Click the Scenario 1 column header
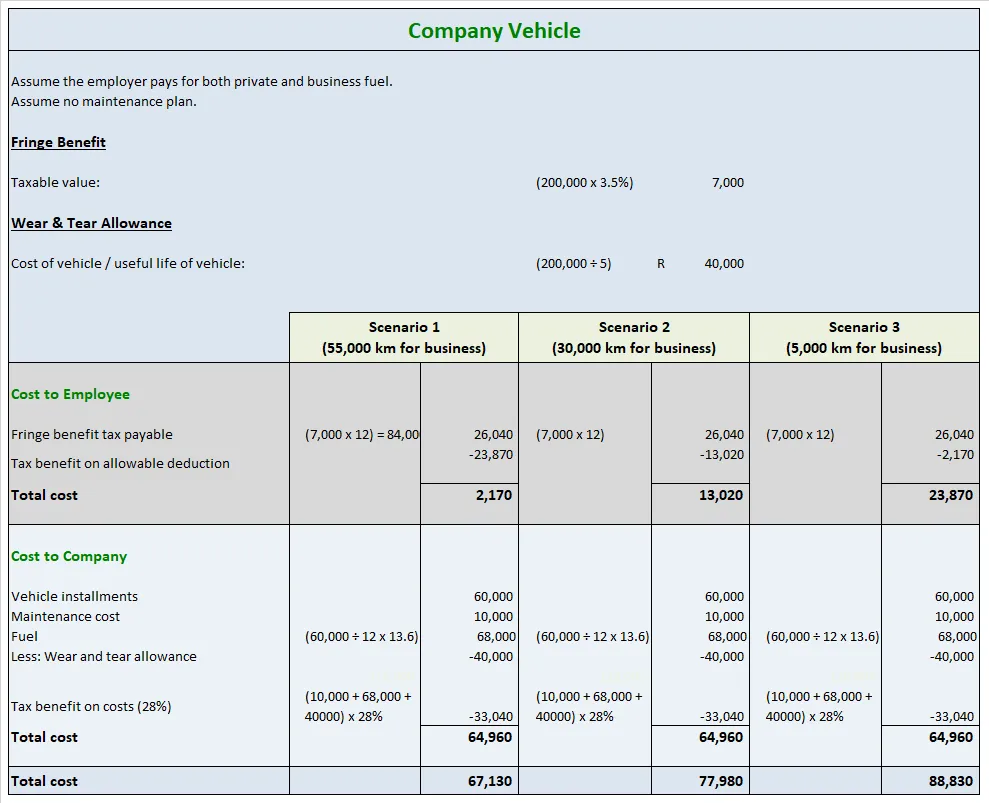 tap(404, 337)
